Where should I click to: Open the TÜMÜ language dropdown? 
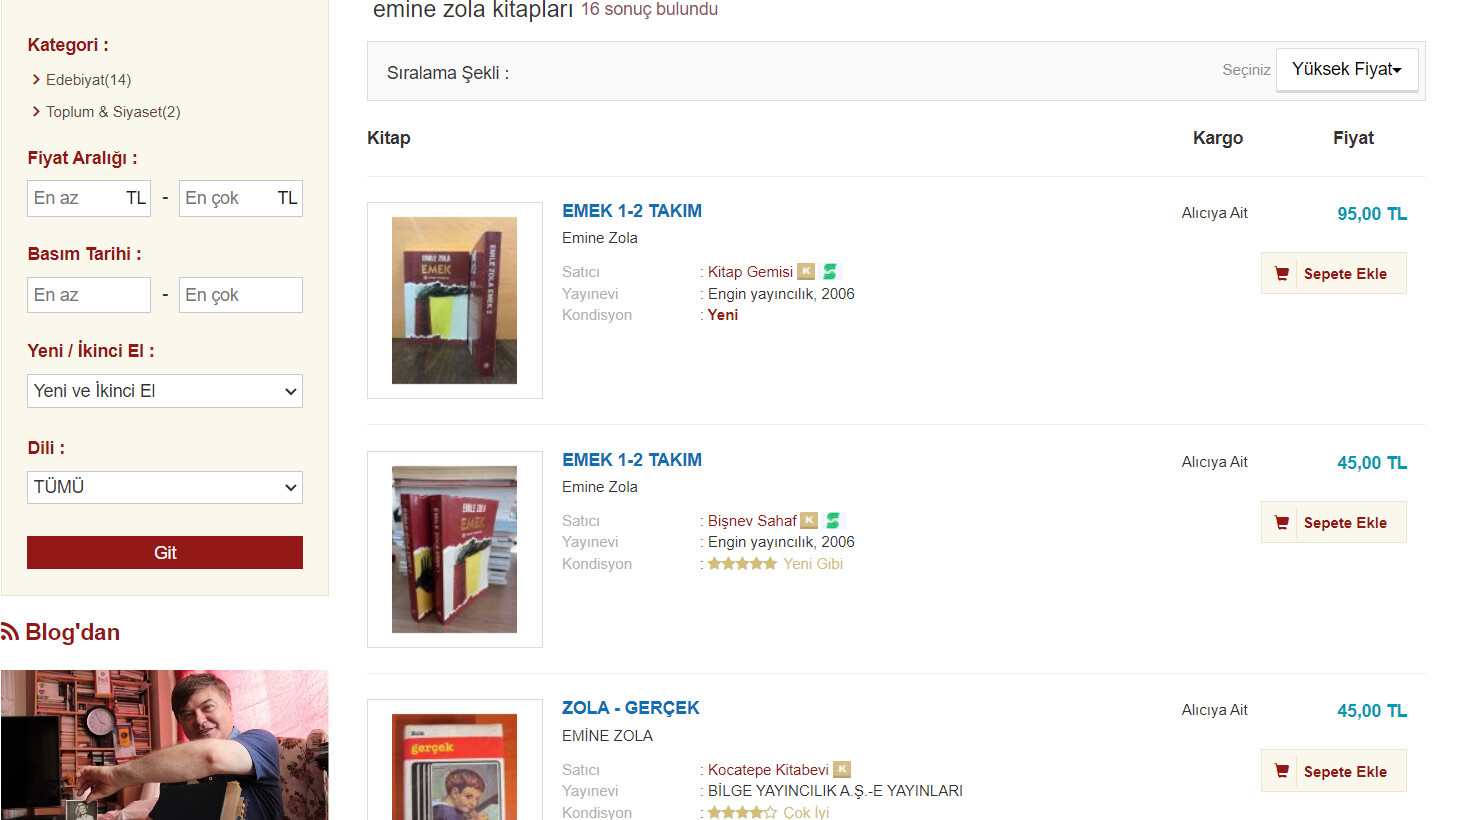(165, 487)
